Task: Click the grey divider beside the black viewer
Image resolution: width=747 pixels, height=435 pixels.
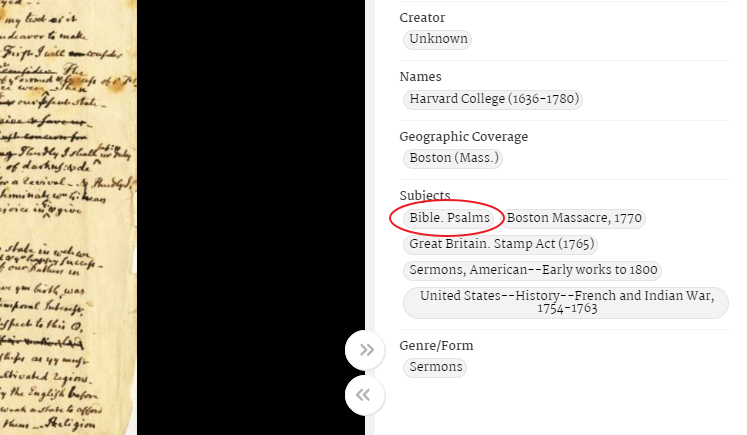Action: pos(370,150)
